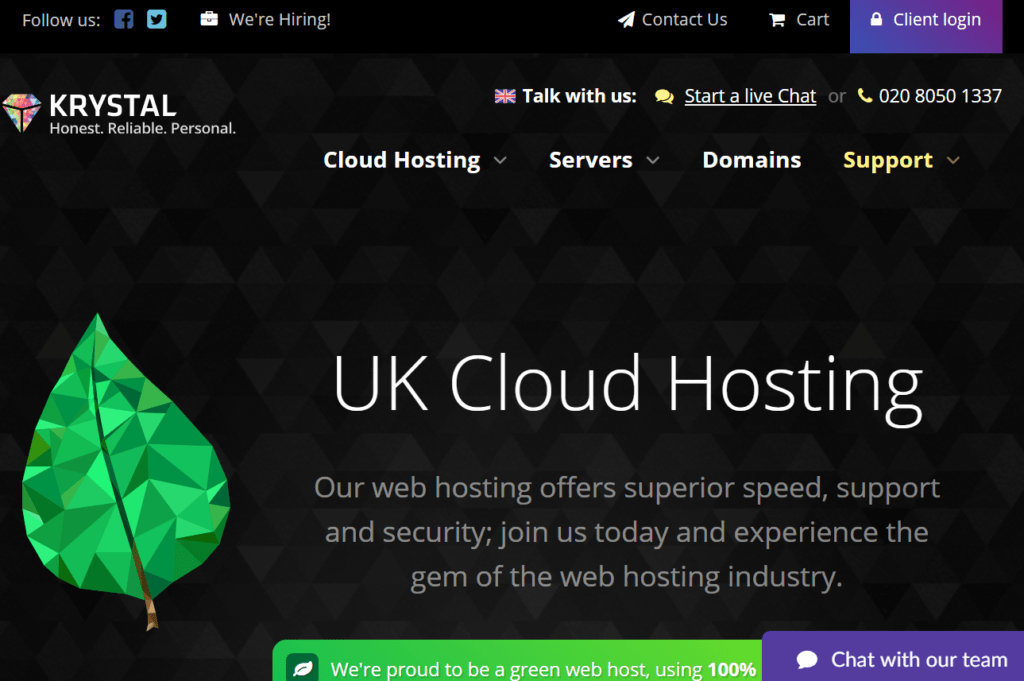Click the chat bubble icon beside live chat

click(x=664, y=97)
